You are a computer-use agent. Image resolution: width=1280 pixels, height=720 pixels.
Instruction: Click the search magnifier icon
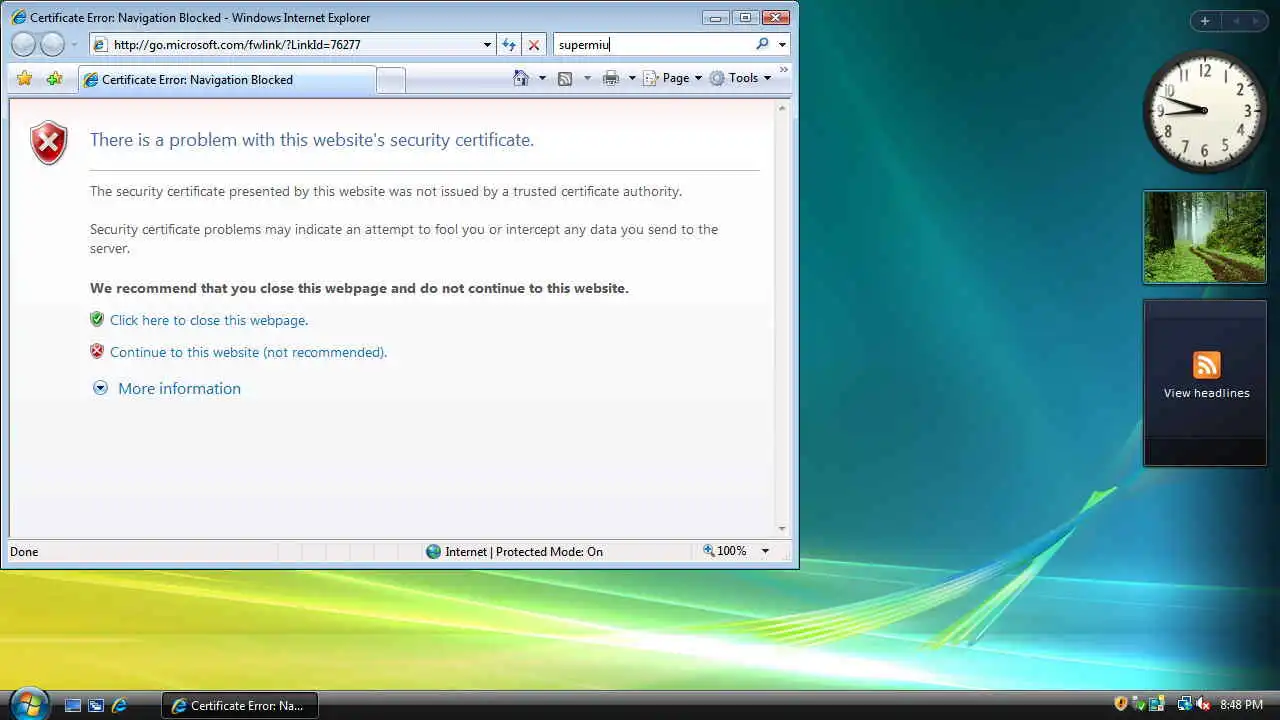763,44
